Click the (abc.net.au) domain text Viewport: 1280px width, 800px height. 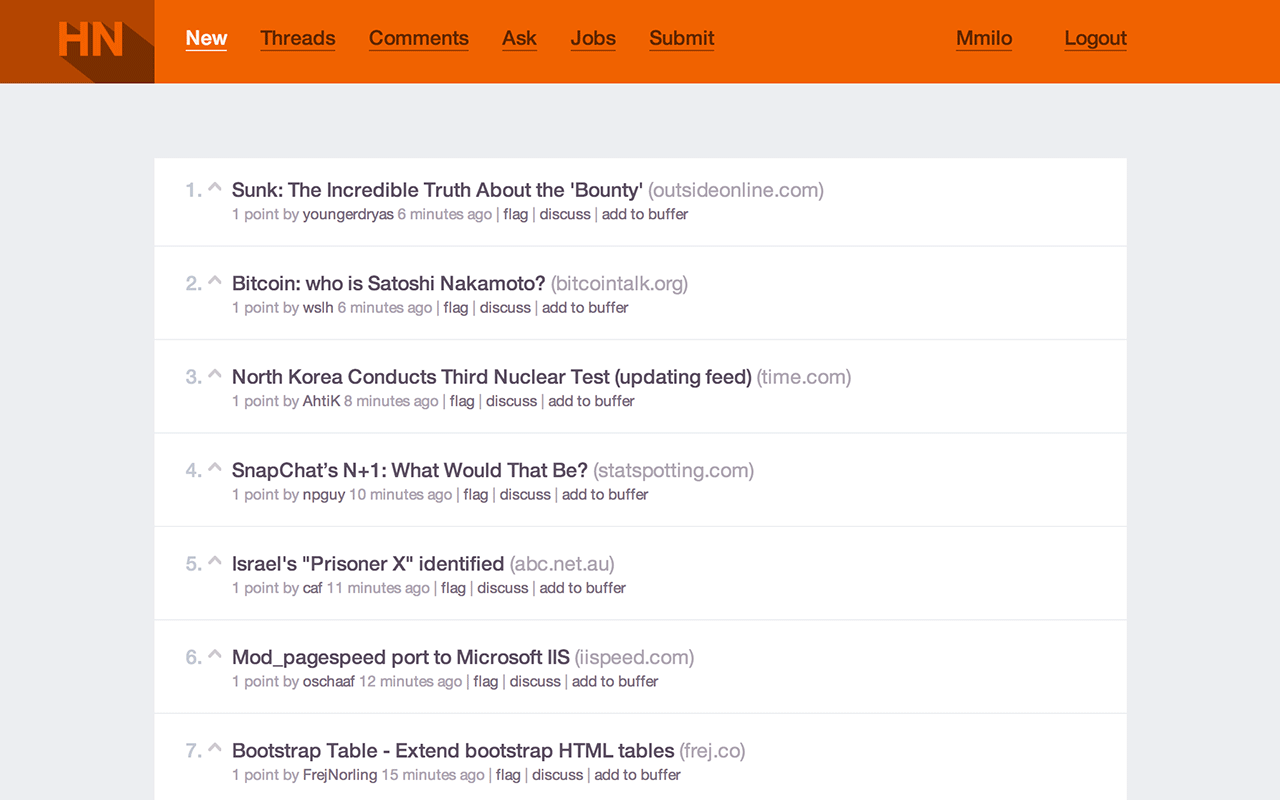tap(562, 564)
